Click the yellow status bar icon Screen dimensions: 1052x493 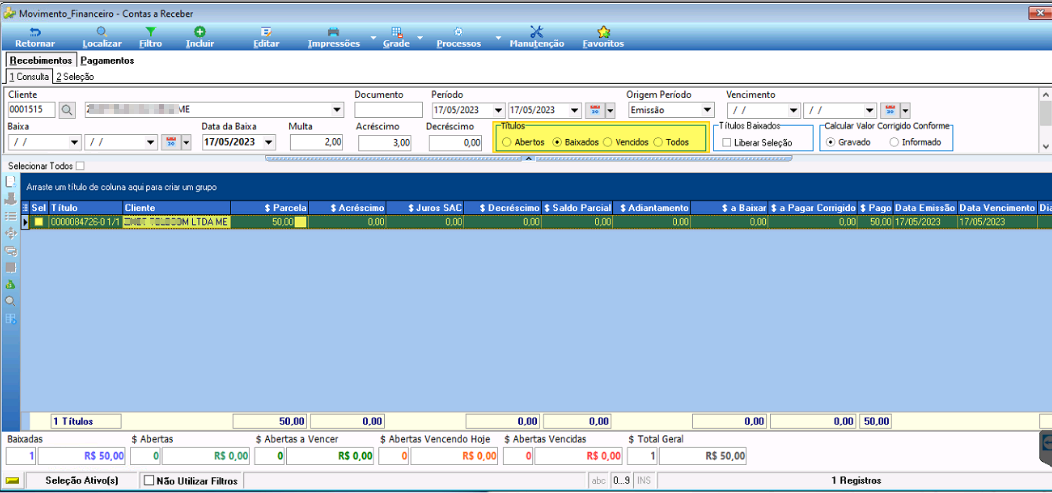12,480
